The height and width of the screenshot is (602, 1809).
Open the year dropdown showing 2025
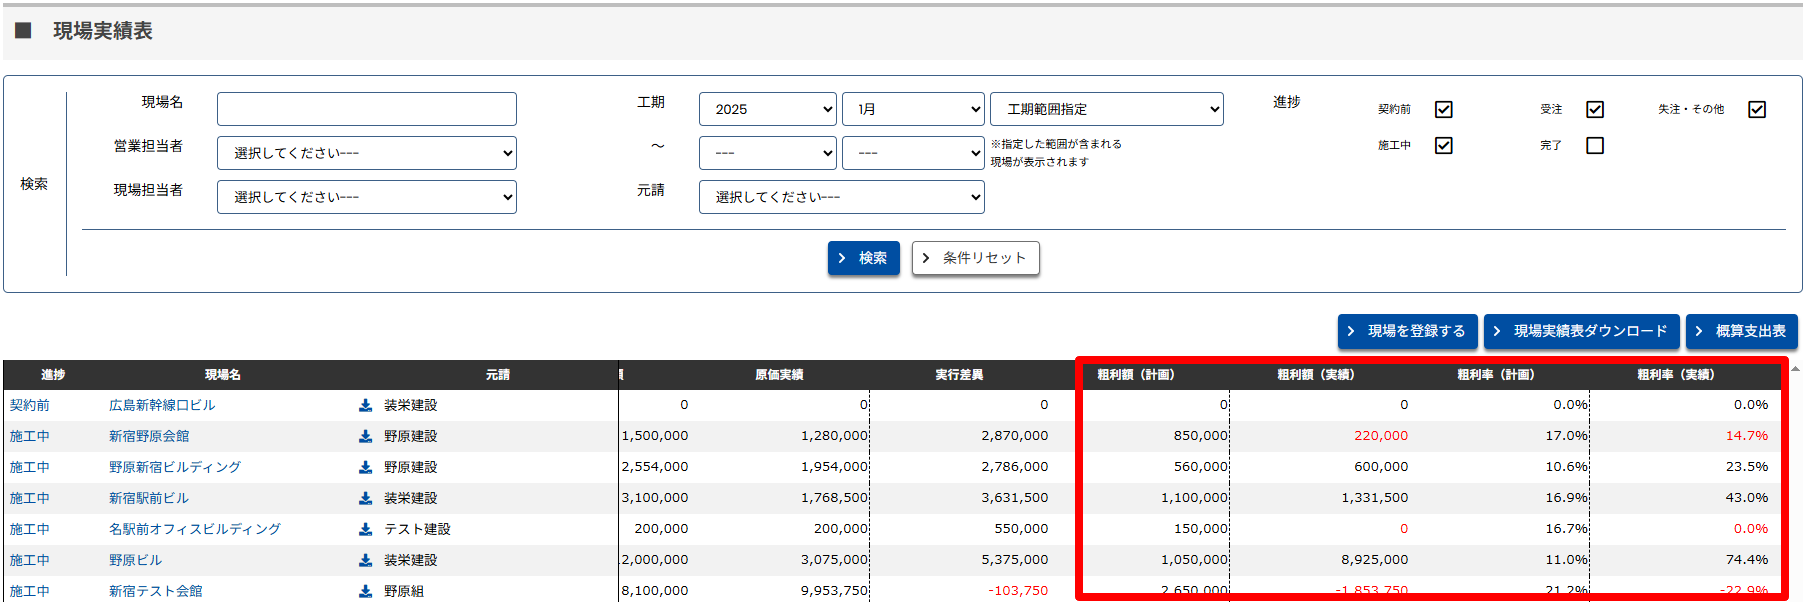[767, 109]
